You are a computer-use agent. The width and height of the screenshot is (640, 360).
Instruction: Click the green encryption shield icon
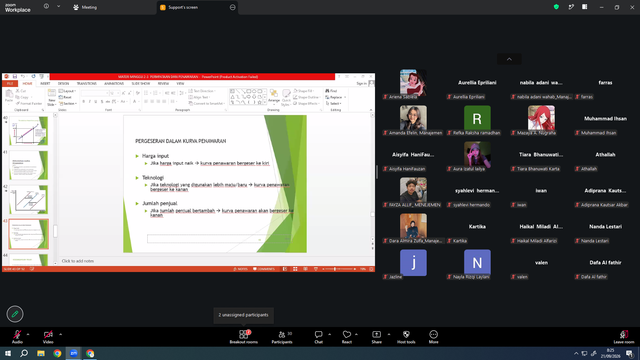556,7
